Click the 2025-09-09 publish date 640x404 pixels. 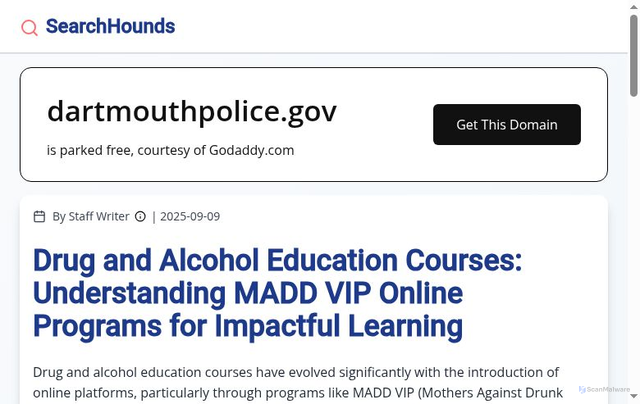[x=190, y=216]
